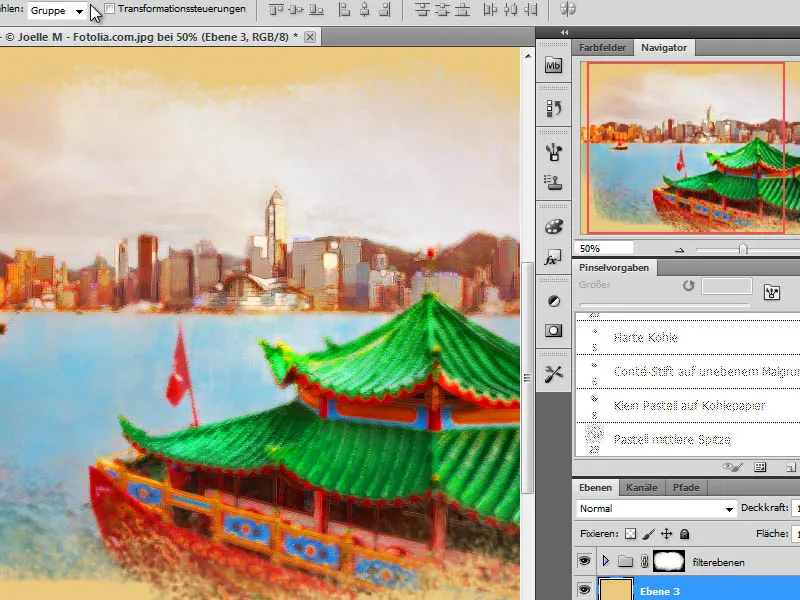The image size is (800, 600).
Task: Toggle lock all for layer
Action: tap(685, 534)
